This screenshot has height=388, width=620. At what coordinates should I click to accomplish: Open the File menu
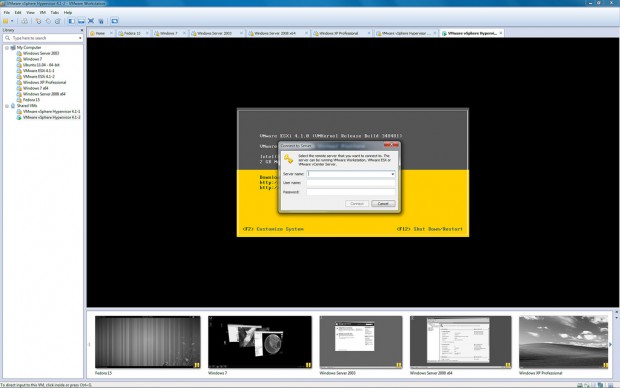click(x=7, y=13)
